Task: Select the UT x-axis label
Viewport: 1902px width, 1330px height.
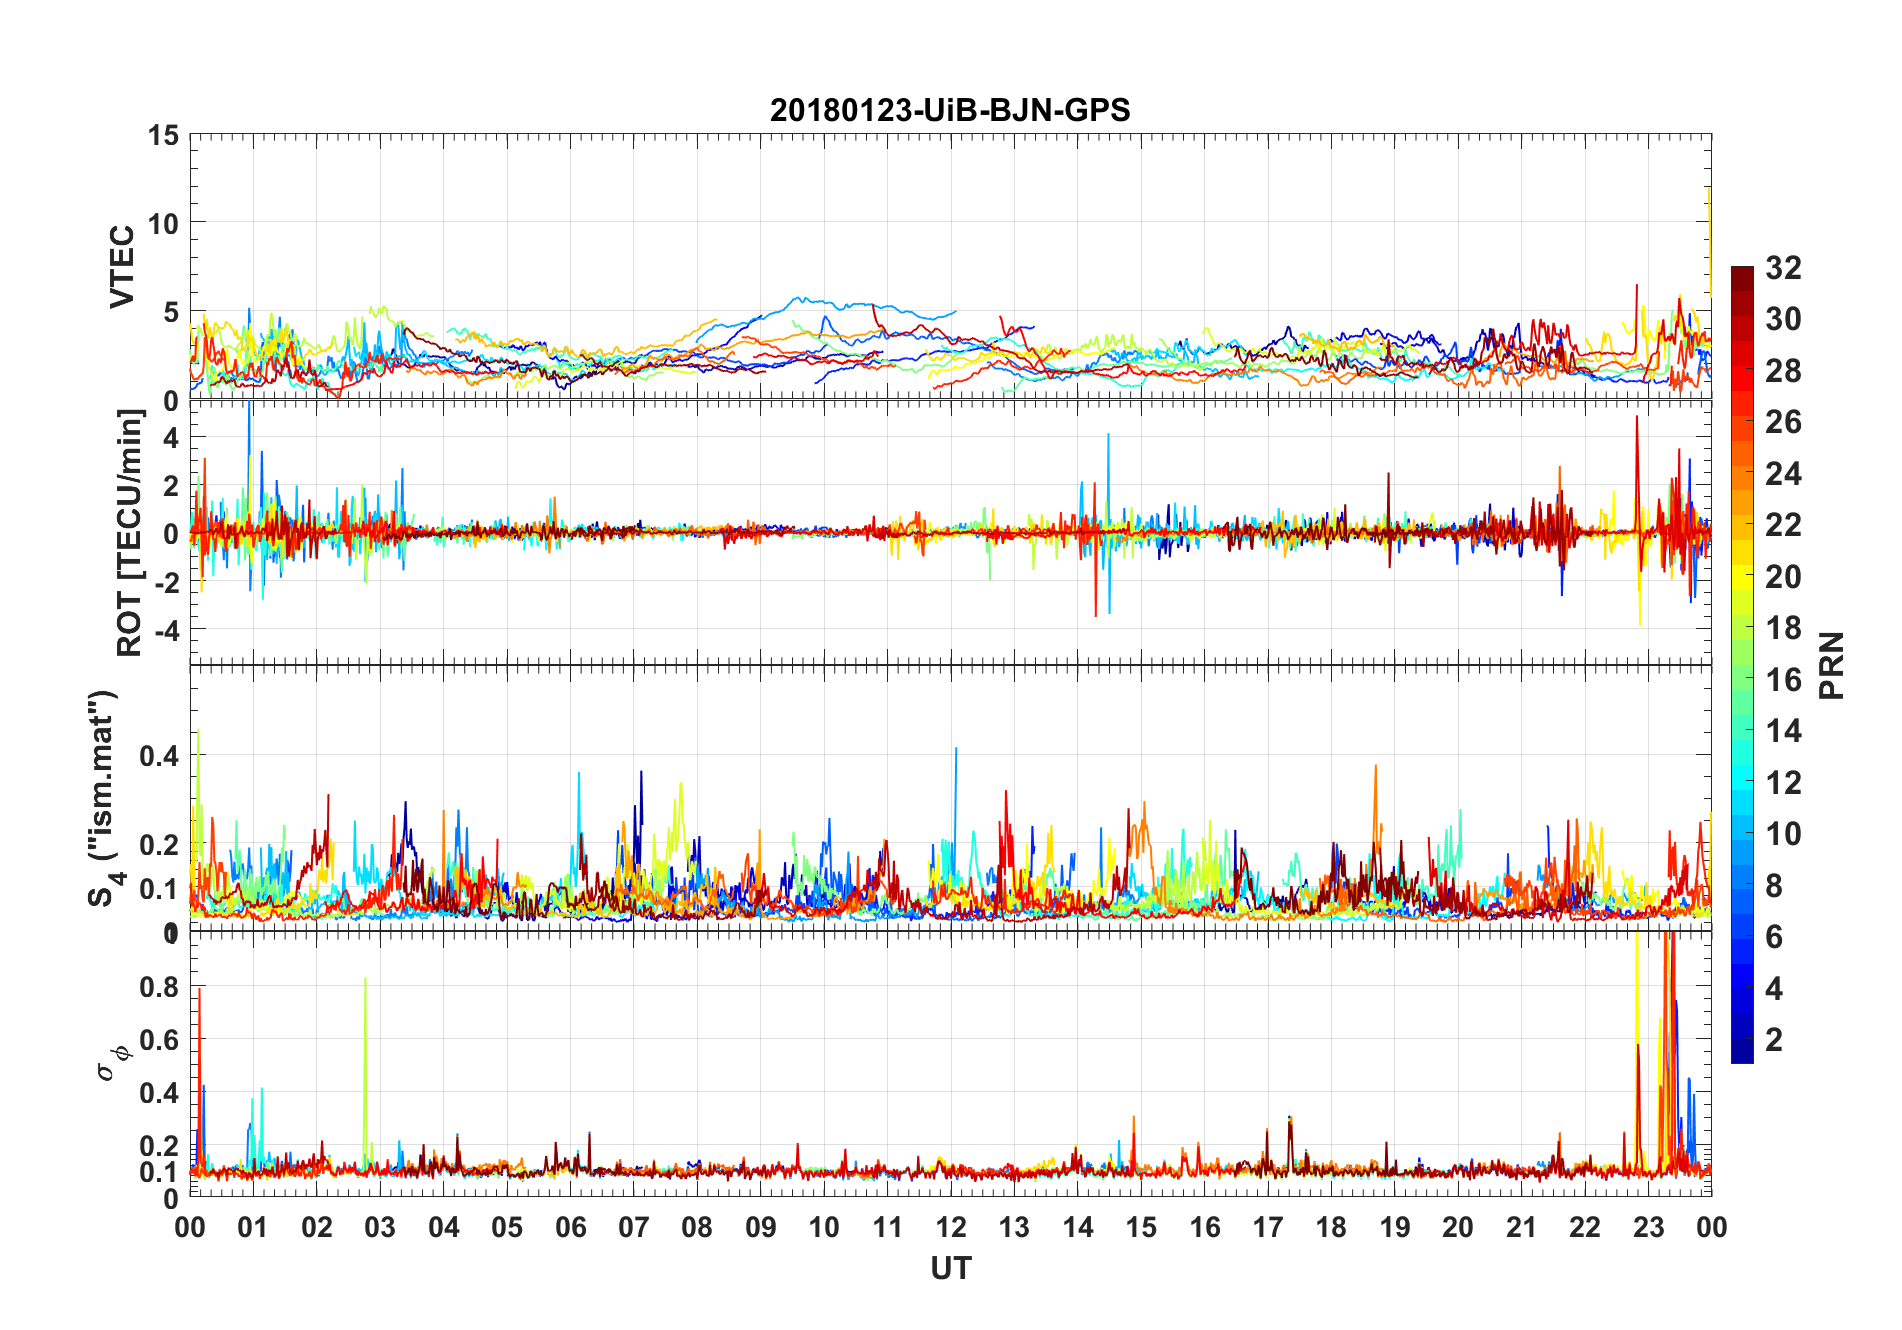Action: 951,1268
